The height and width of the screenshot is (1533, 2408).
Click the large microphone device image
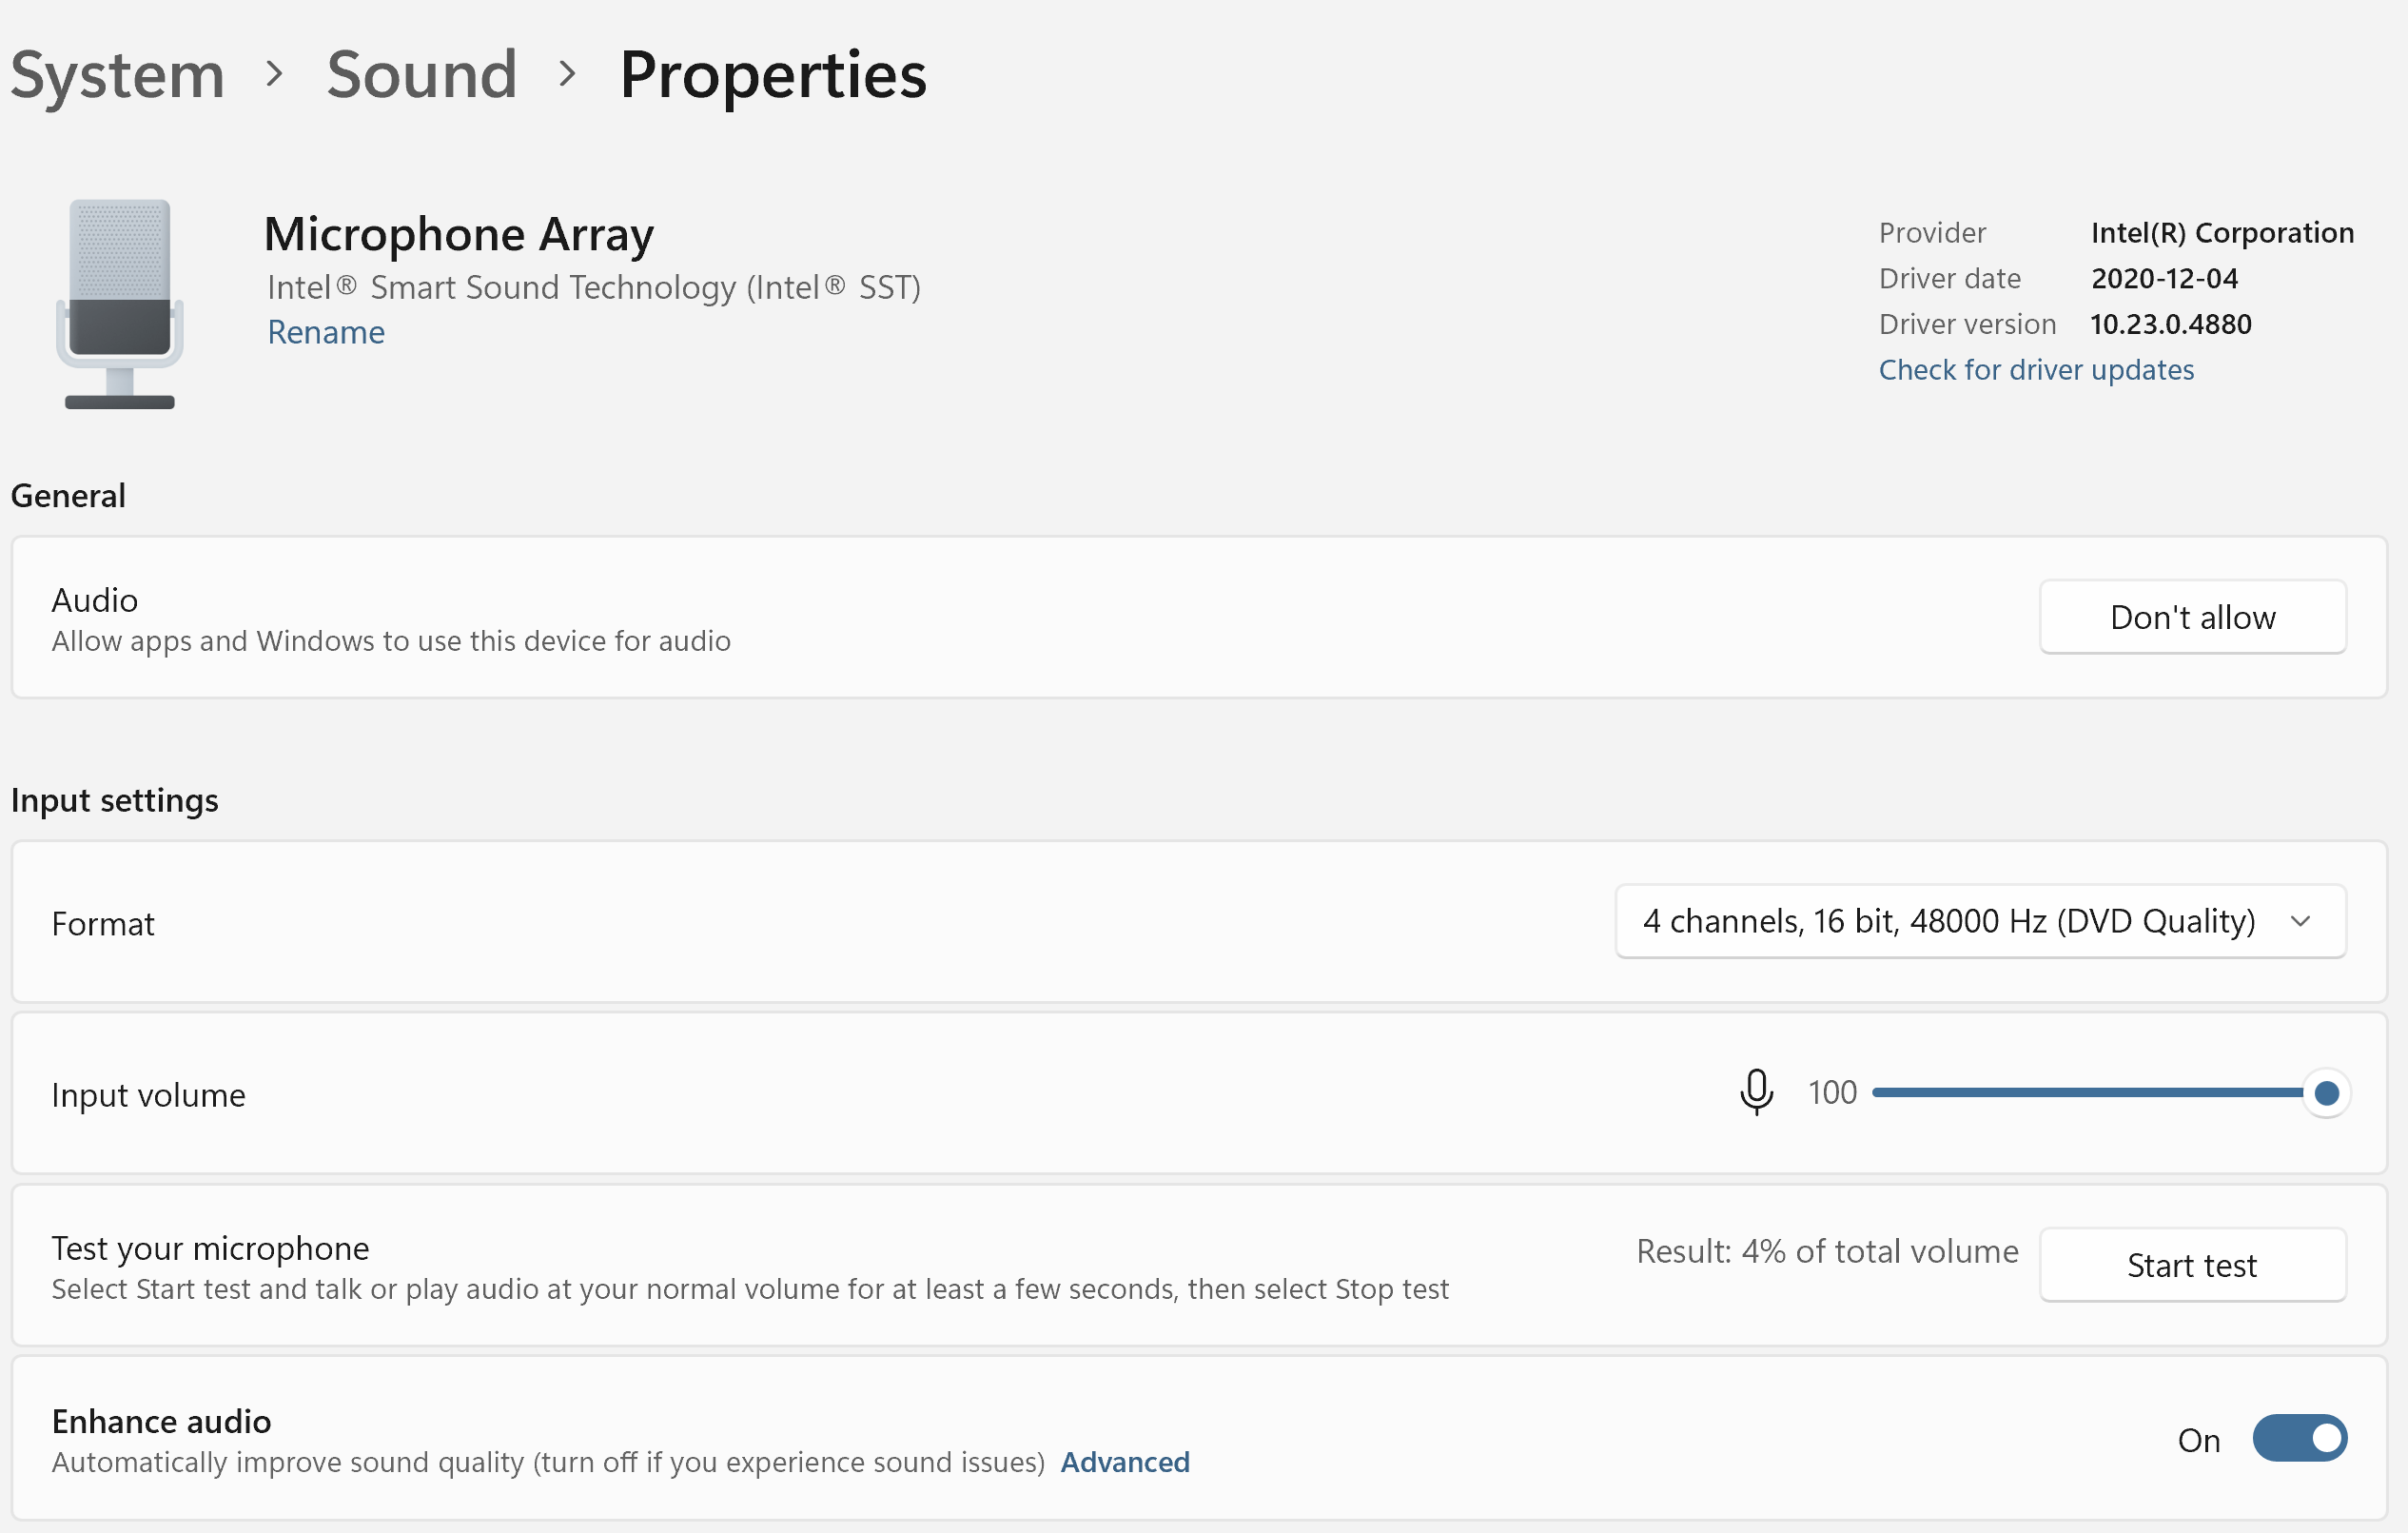(119, 304)
